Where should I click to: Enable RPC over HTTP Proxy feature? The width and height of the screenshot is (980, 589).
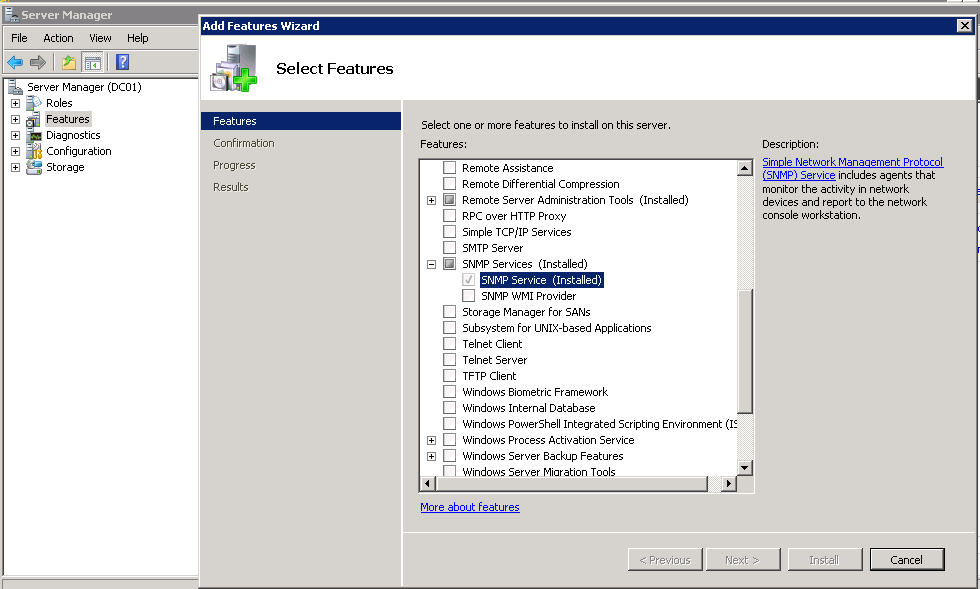[449, 216]
